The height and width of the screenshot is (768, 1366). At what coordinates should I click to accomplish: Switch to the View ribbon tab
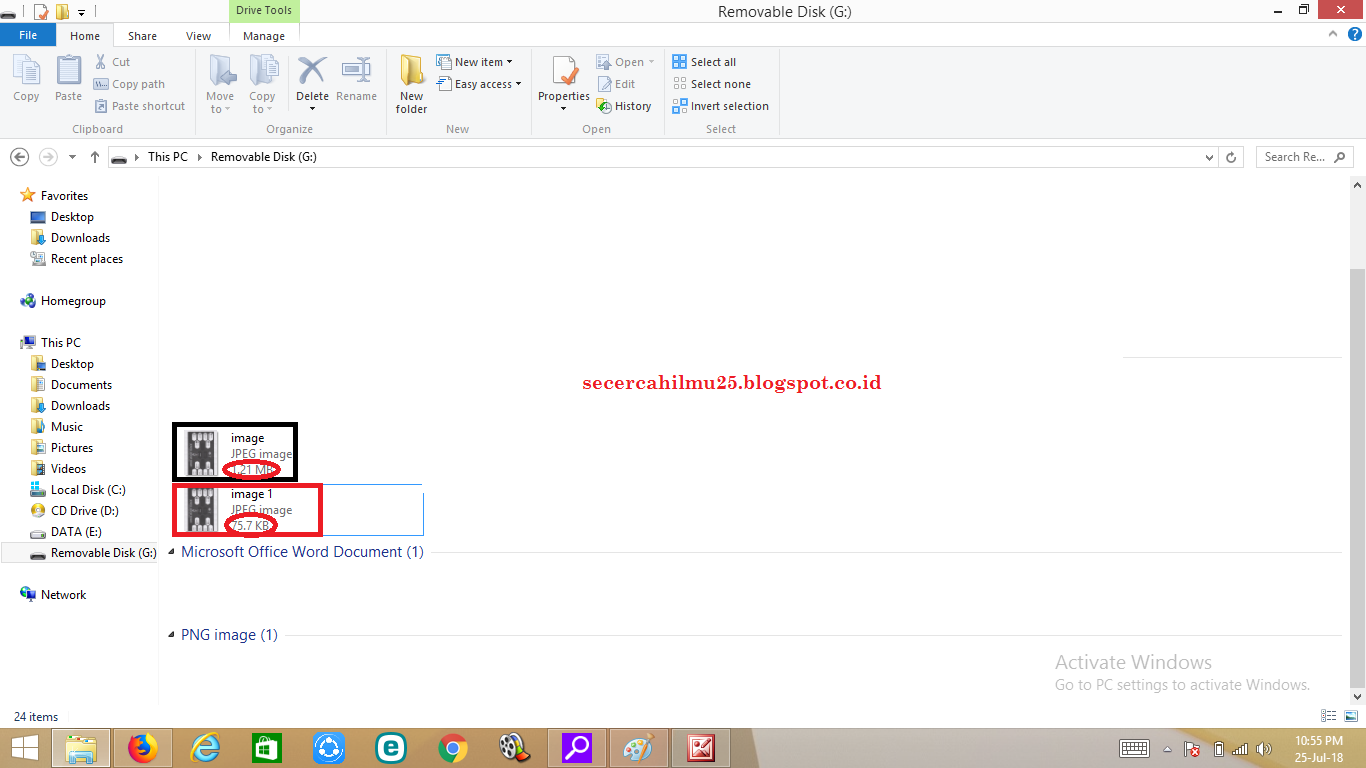pos(198,34)
